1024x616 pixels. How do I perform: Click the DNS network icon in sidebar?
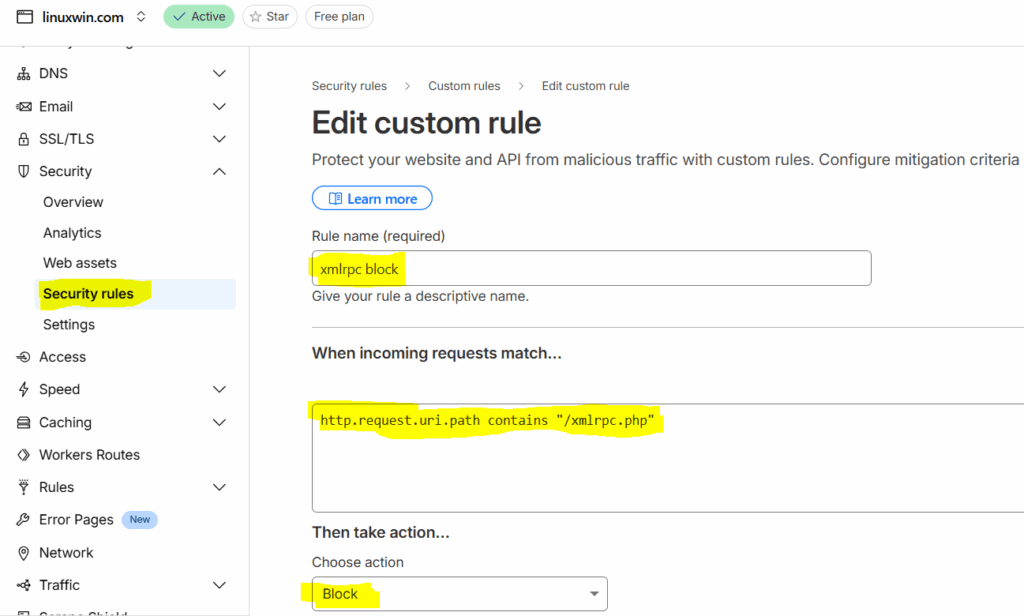[24, 74]
